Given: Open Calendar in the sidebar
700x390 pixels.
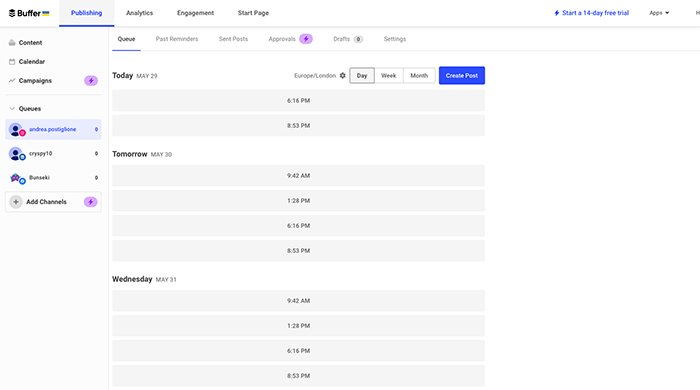Looking at the screenshot, I should pos(32,62).
